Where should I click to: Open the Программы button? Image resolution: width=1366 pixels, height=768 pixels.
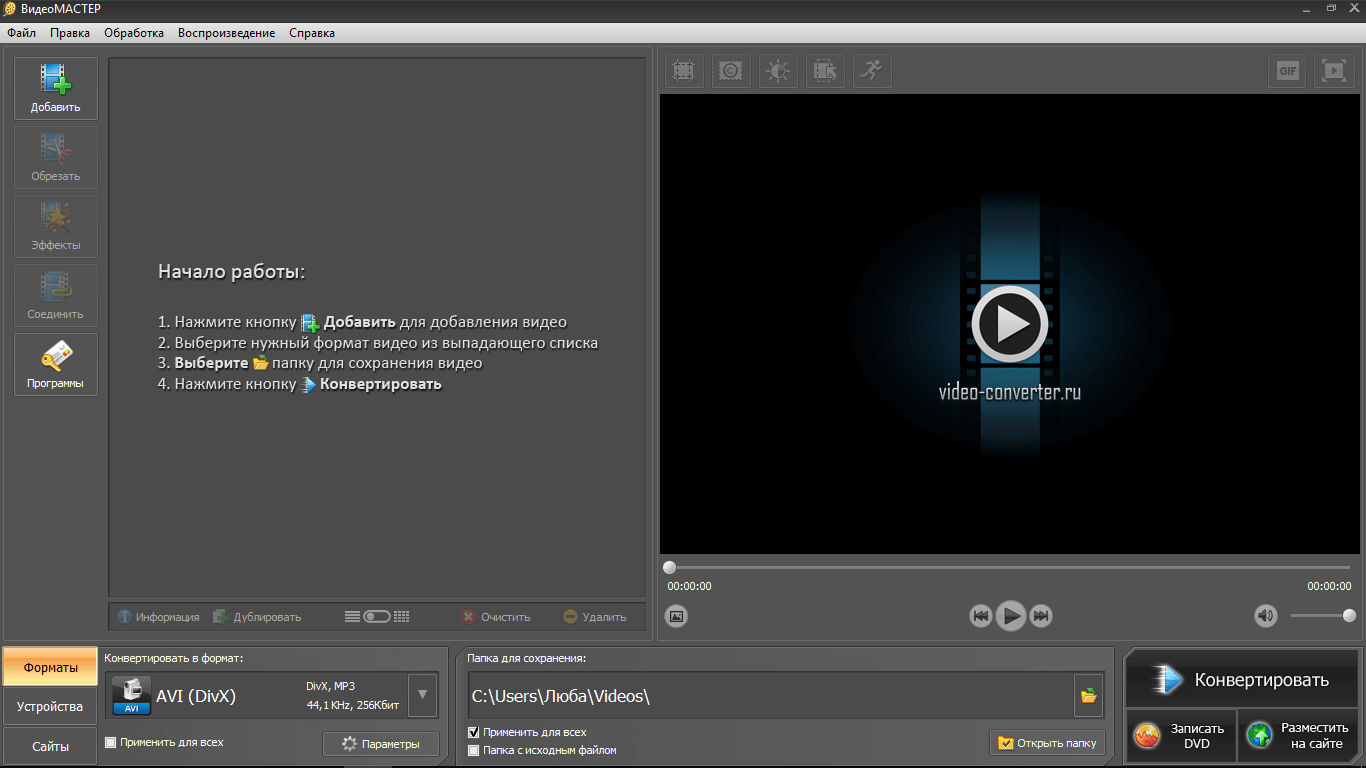56,365
